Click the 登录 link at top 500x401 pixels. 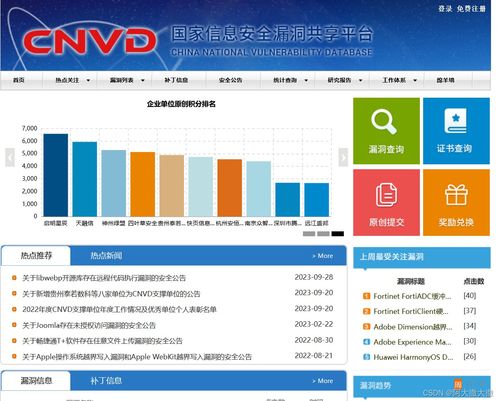445,9
